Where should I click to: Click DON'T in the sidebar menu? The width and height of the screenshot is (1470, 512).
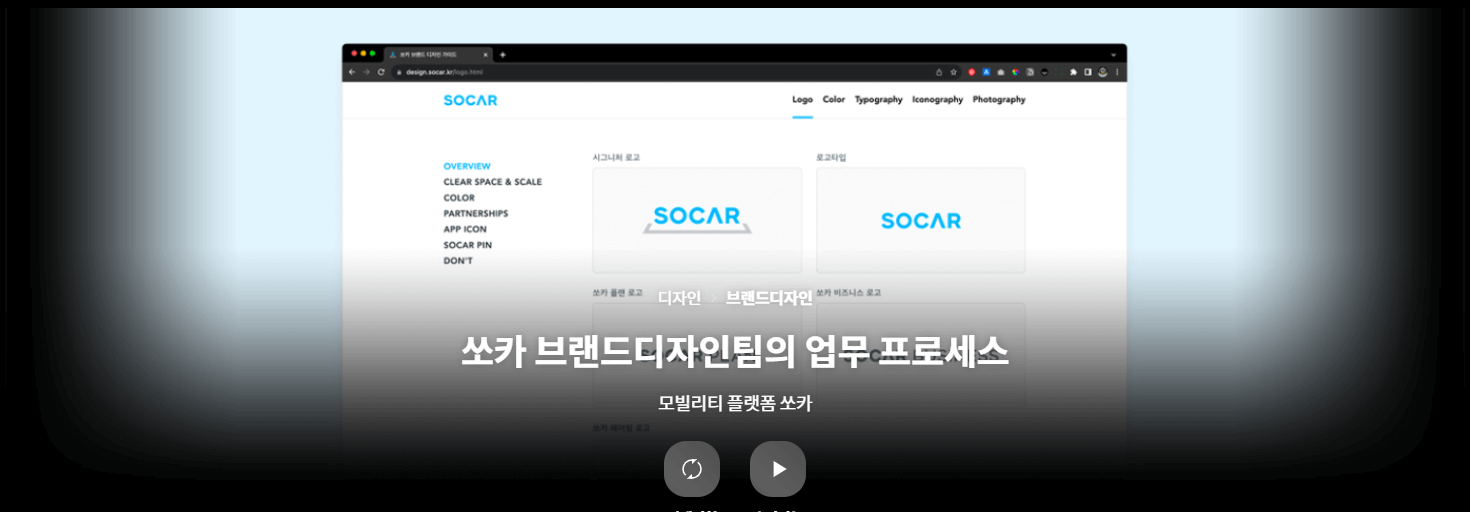[458, 261]
